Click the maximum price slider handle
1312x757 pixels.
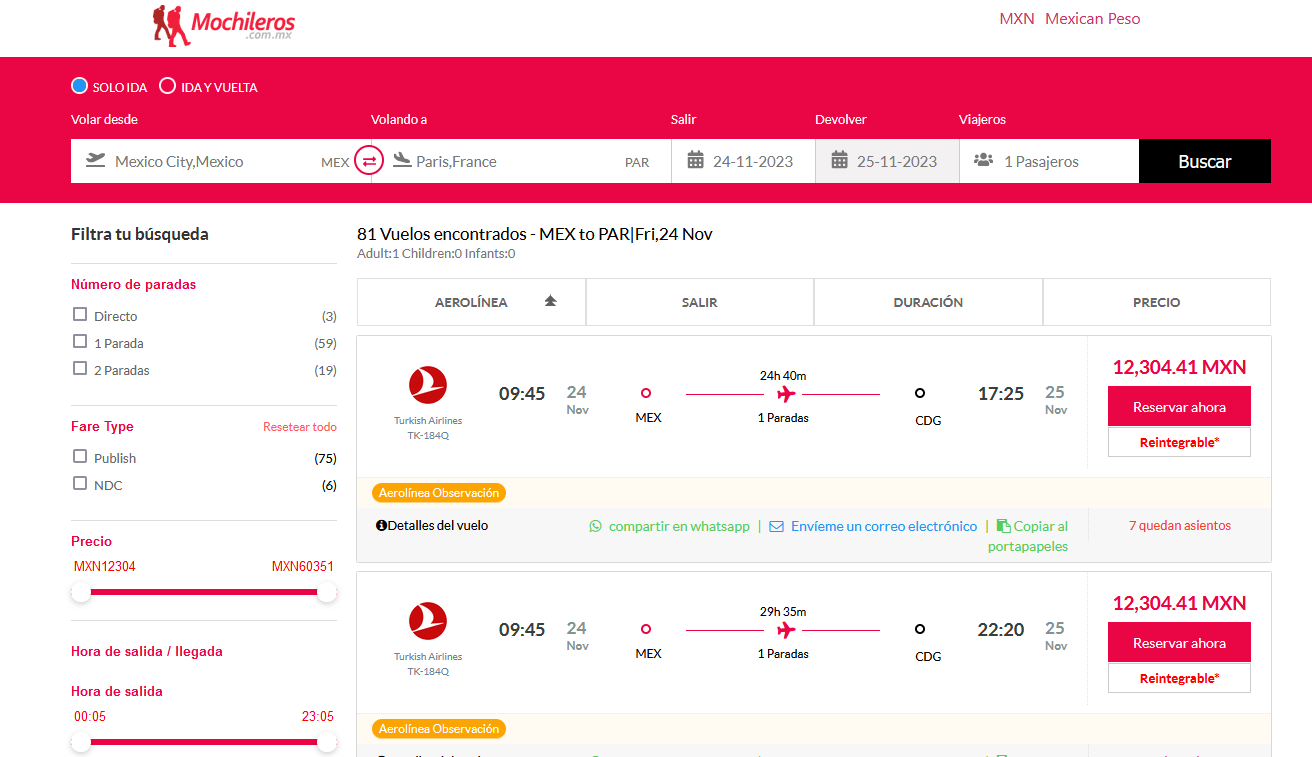coord(326,592)
